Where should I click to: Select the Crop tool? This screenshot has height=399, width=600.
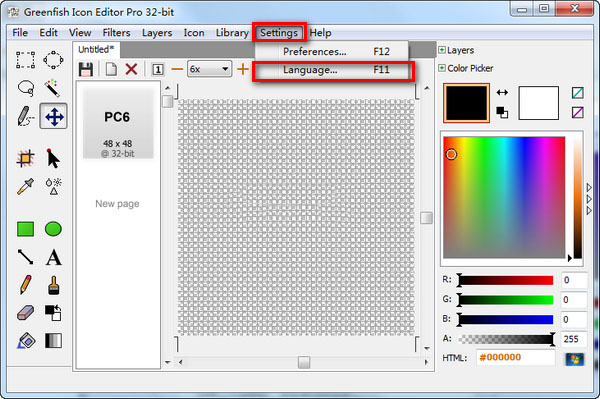point(25,158)
